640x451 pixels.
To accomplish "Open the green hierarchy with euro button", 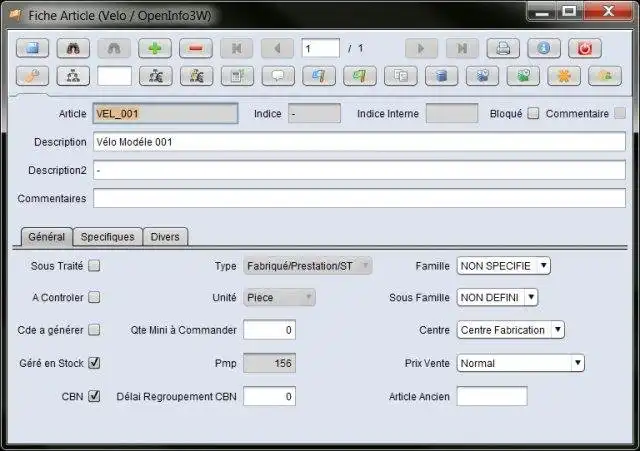I will point(196,76).
